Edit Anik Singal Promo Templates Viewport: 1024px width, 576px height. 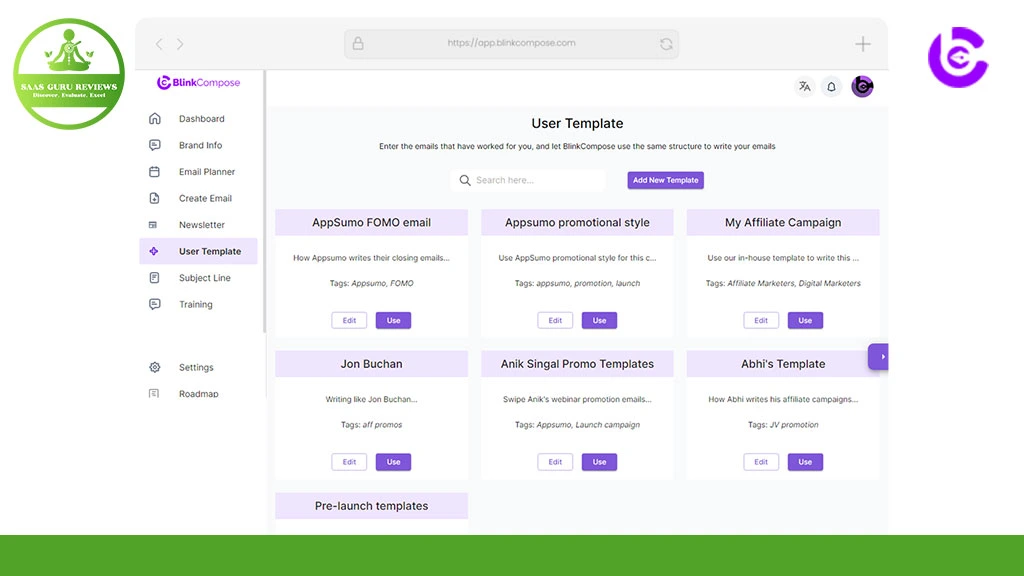(555, 462)
